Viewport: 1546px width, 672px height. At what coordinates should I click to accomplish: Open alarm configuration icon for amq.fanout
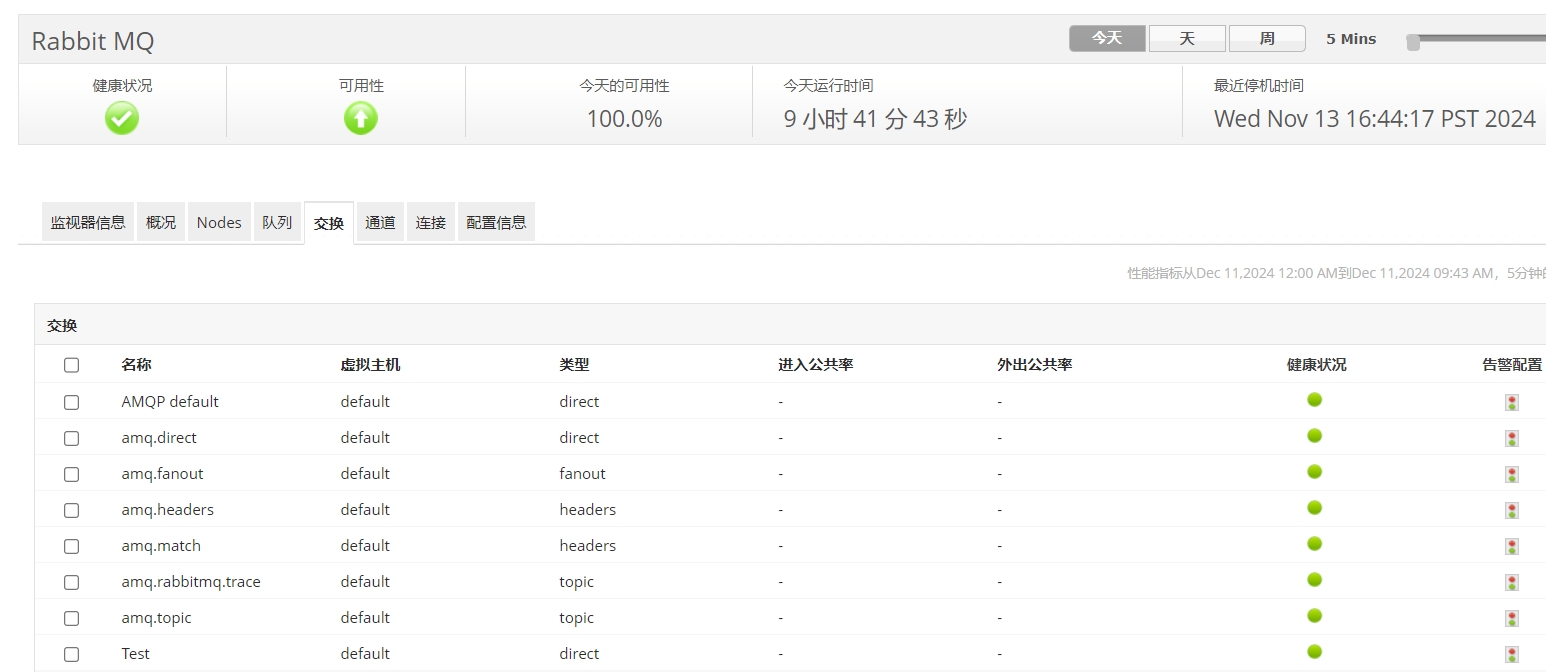click(1512, 474)
